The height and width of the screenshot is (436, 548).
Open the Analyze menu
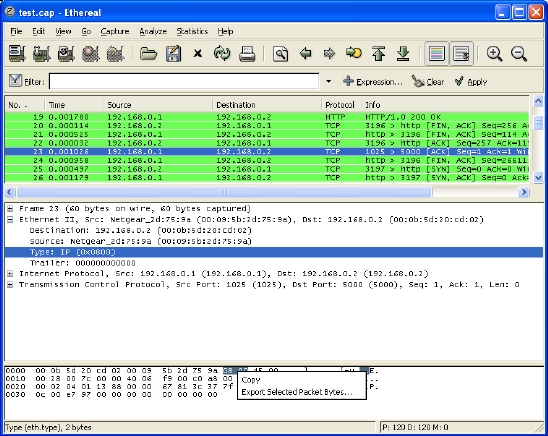coord(153,31)
